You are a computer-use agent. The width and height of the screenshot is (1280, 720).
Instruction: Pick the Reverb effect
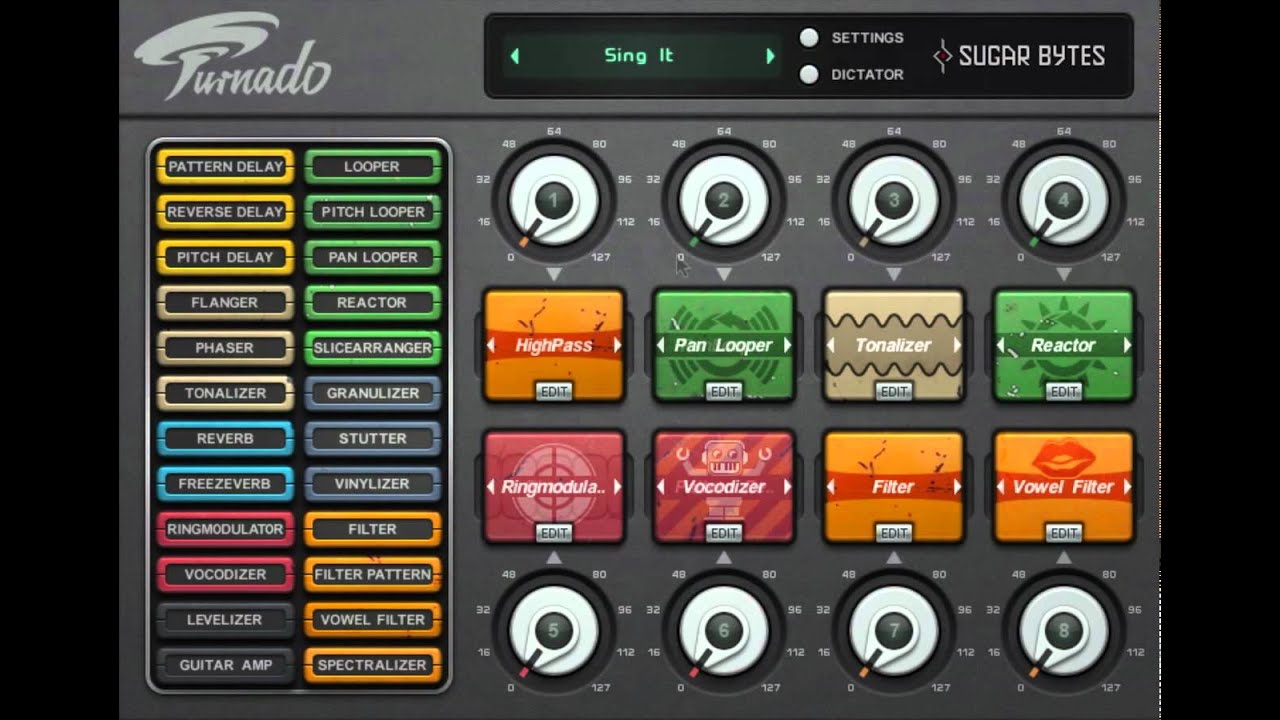click(225, 438)
